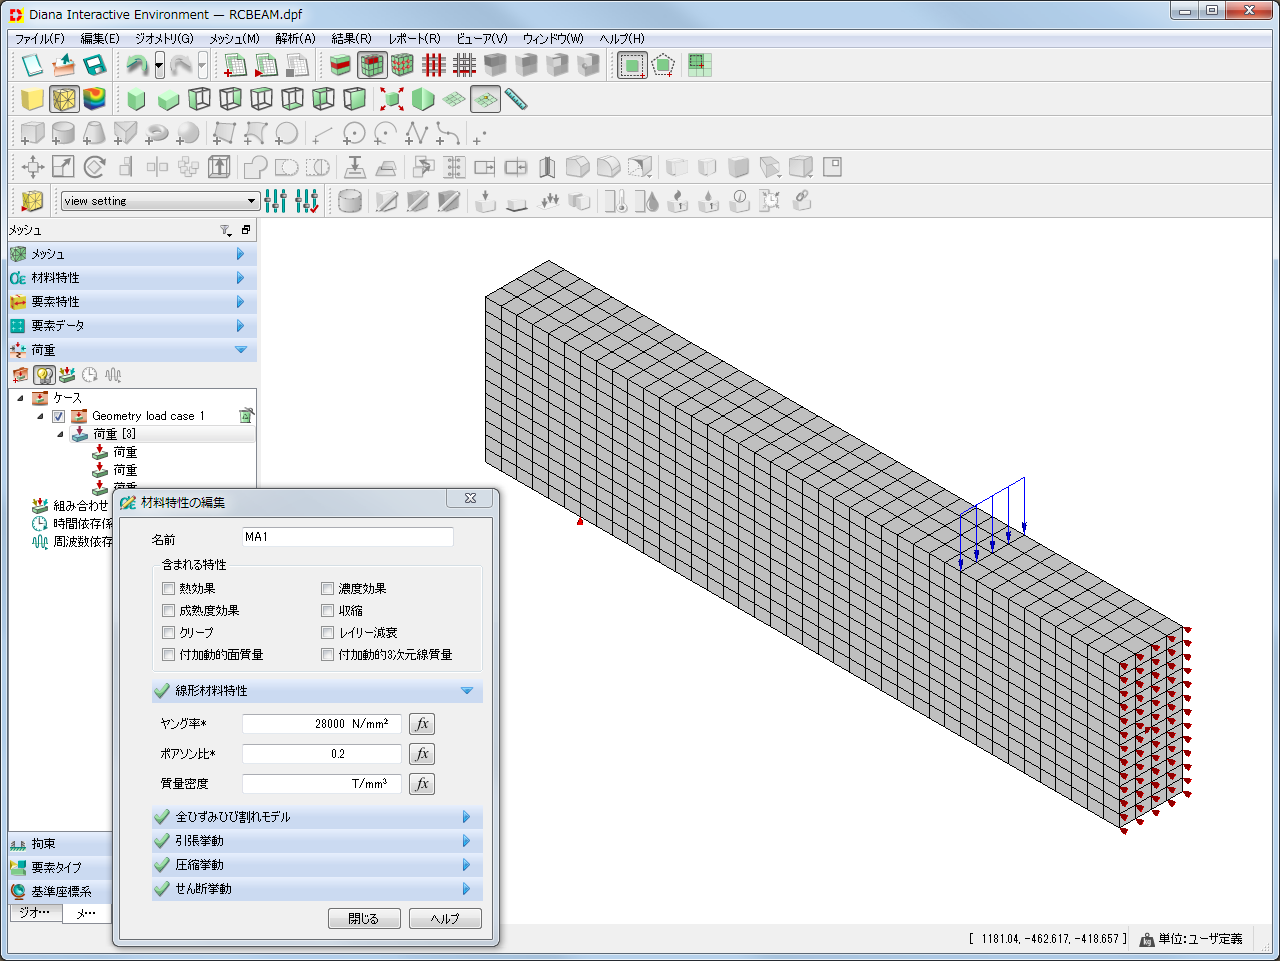Click trash icon beside Geometry load case 1
The width and height of the screenshot is (1280, 961).
pos(246,415)
